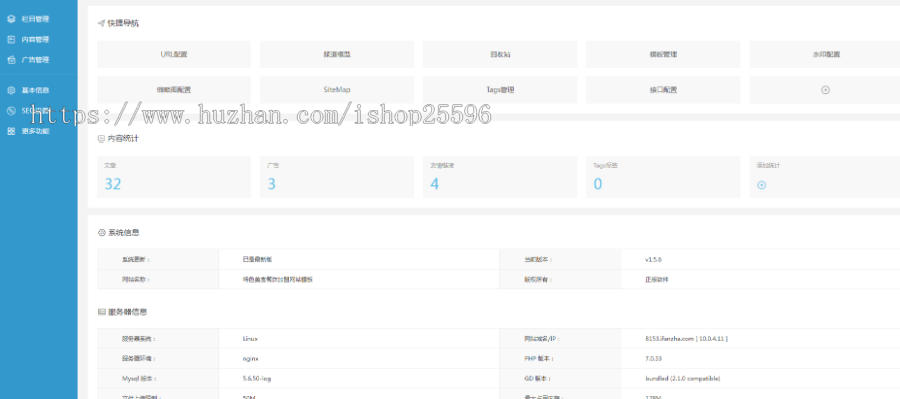This screenshot has height=399, width=900.
Task: Click the 快捷导航 heading text
Action: [122, 24]
